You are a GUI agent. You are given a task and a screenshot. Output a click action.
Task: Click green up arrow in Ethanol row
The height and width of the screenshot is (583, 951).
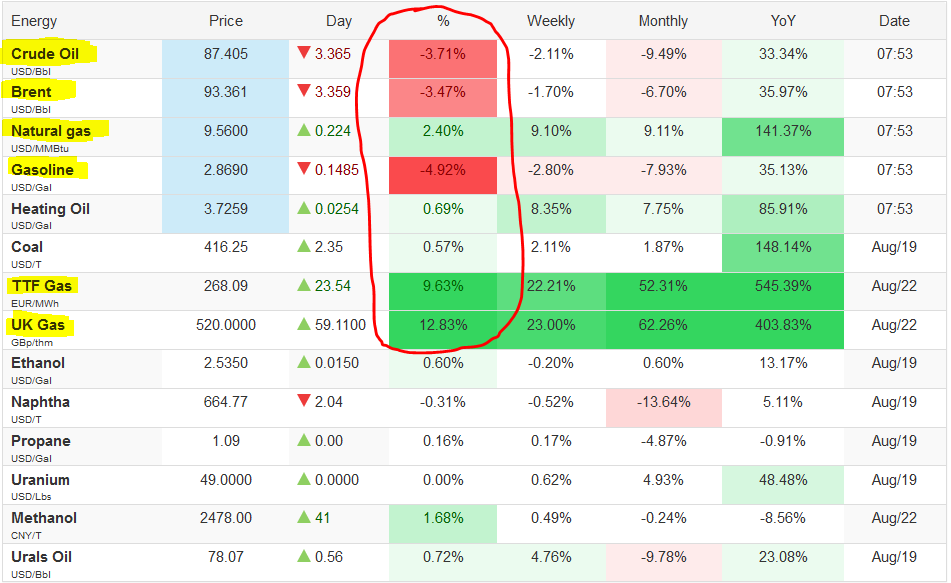click(x=304, y=362)
